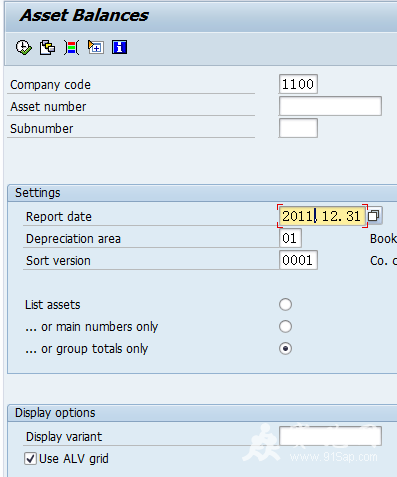Click the Asset number label

[48, 107]
